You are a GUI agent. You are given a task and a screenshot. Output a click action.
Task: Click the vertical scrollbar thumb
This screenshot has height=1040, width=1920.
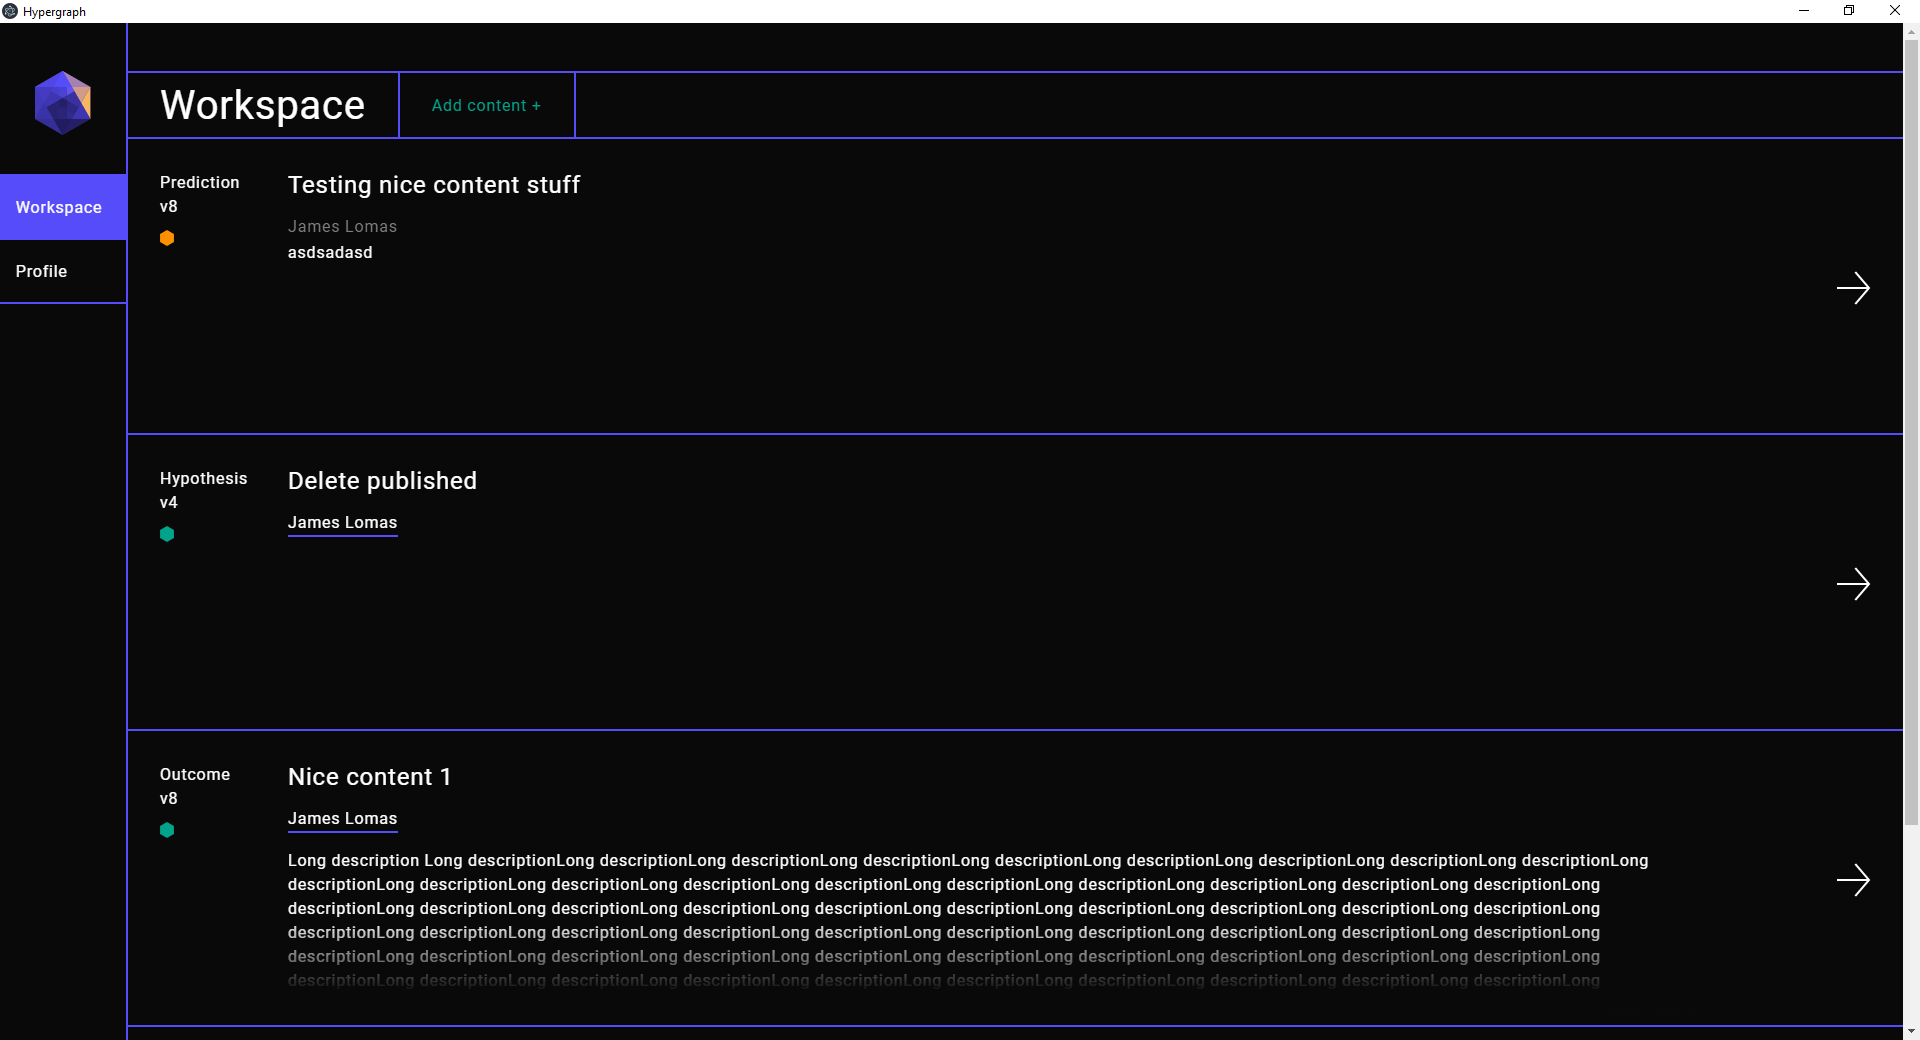(x=1911, y=432)
